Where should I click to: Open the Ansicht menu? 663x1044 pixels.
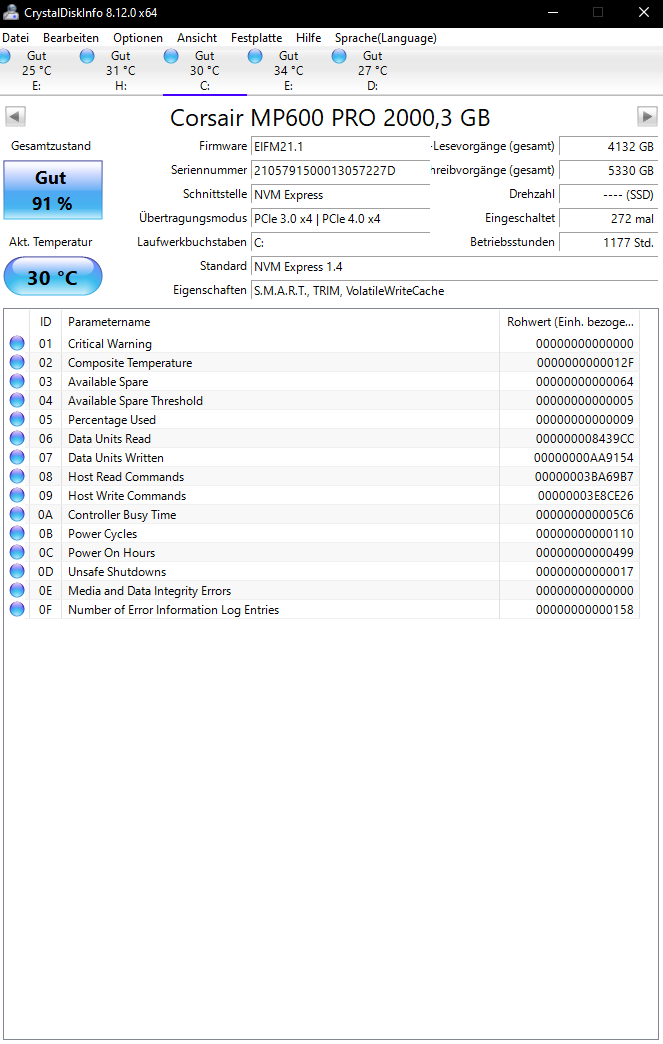pyautogui.click(x=197, y=38)
